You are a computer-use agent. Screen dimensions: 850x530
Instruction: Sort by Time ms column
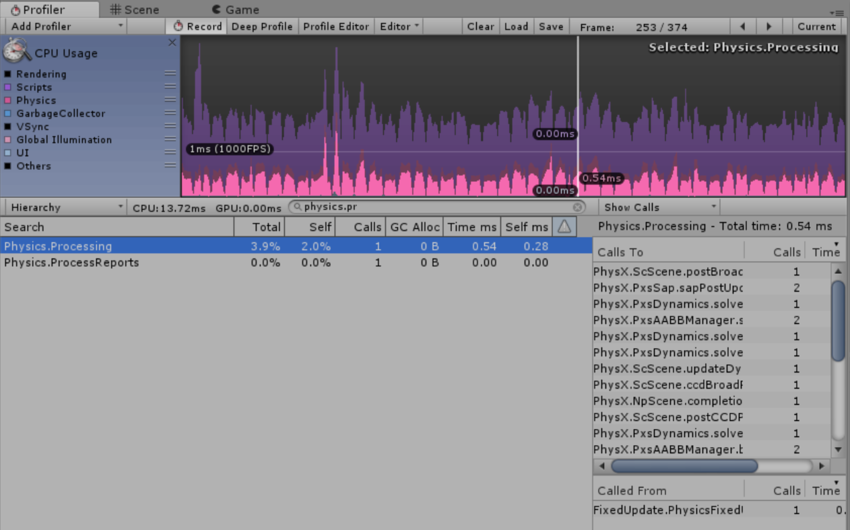pos(472,227)
